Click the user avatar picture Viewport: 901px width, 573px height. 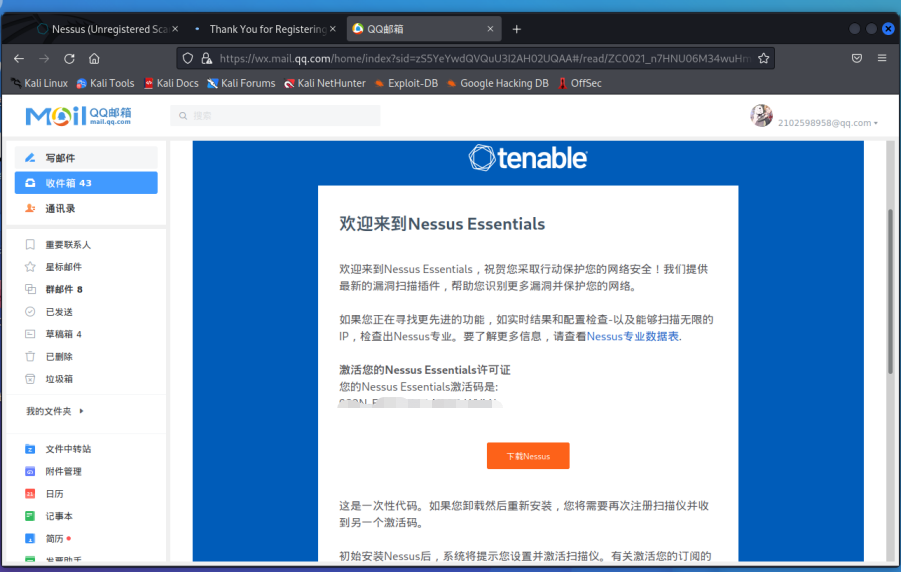pyautogui.click(x=761, y=116)
